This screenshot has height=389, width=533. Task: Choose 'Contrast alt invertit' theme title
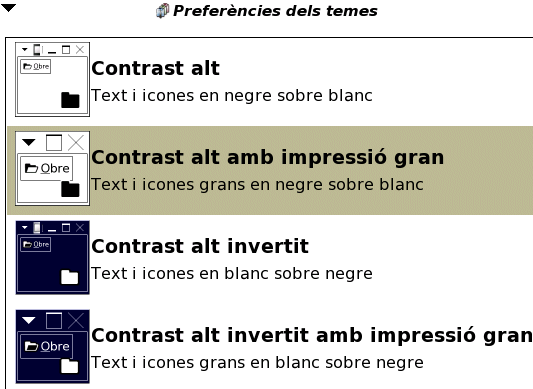click(x=200, y=246)
